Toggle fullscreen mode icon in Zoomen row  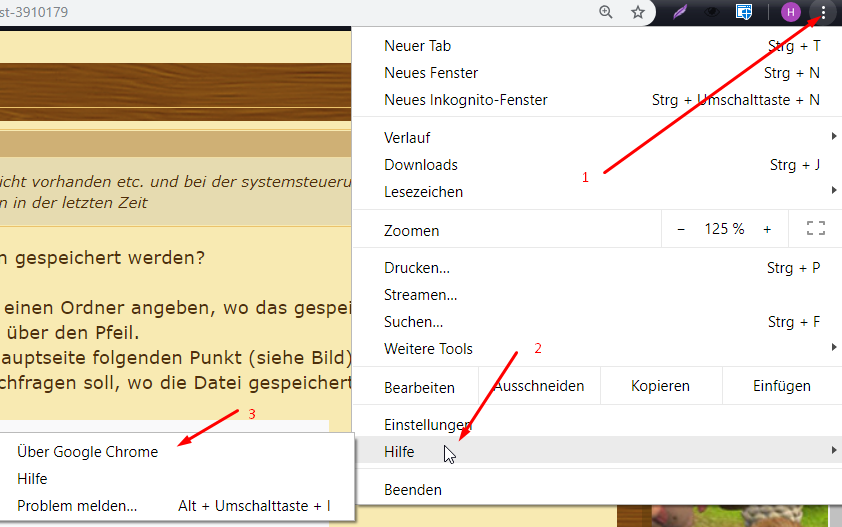tap(815, 229)
